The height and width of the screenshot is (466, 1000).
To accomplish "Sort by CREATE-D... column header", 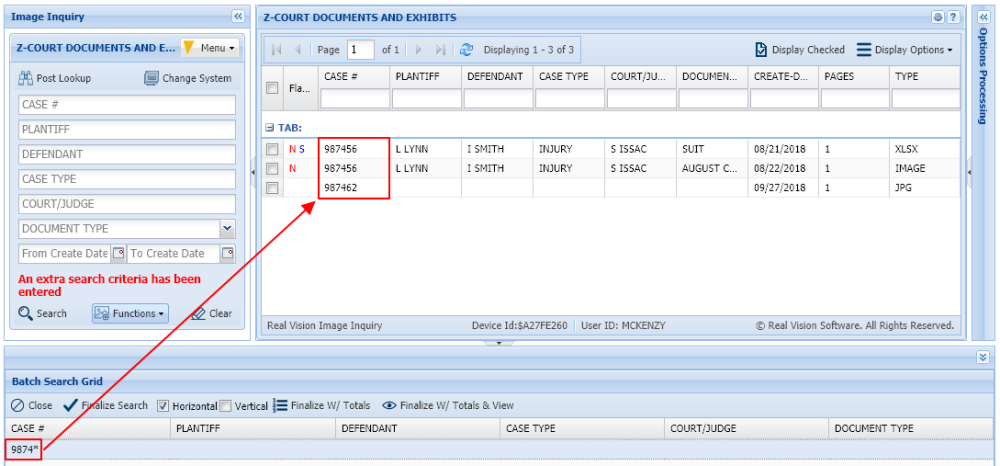I will [x=784, y=76].
